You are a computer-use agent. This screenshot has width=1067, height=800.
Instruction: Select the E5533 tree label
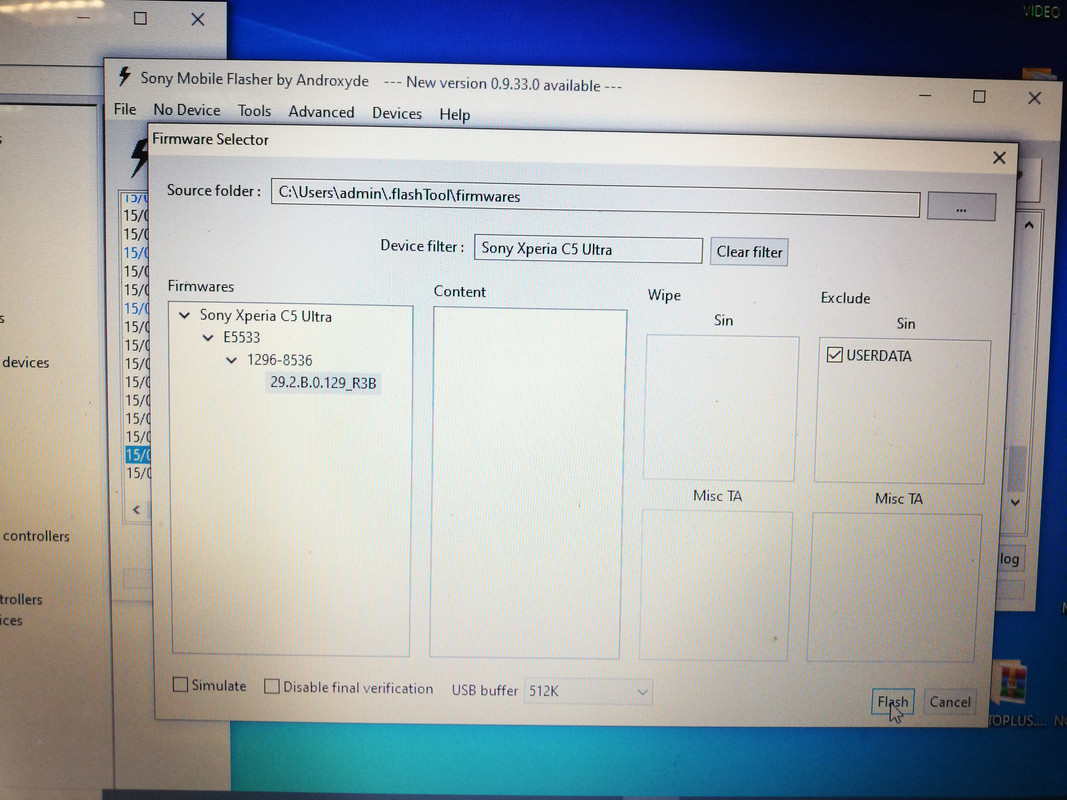pyautogui.click(x=242, y=337)
